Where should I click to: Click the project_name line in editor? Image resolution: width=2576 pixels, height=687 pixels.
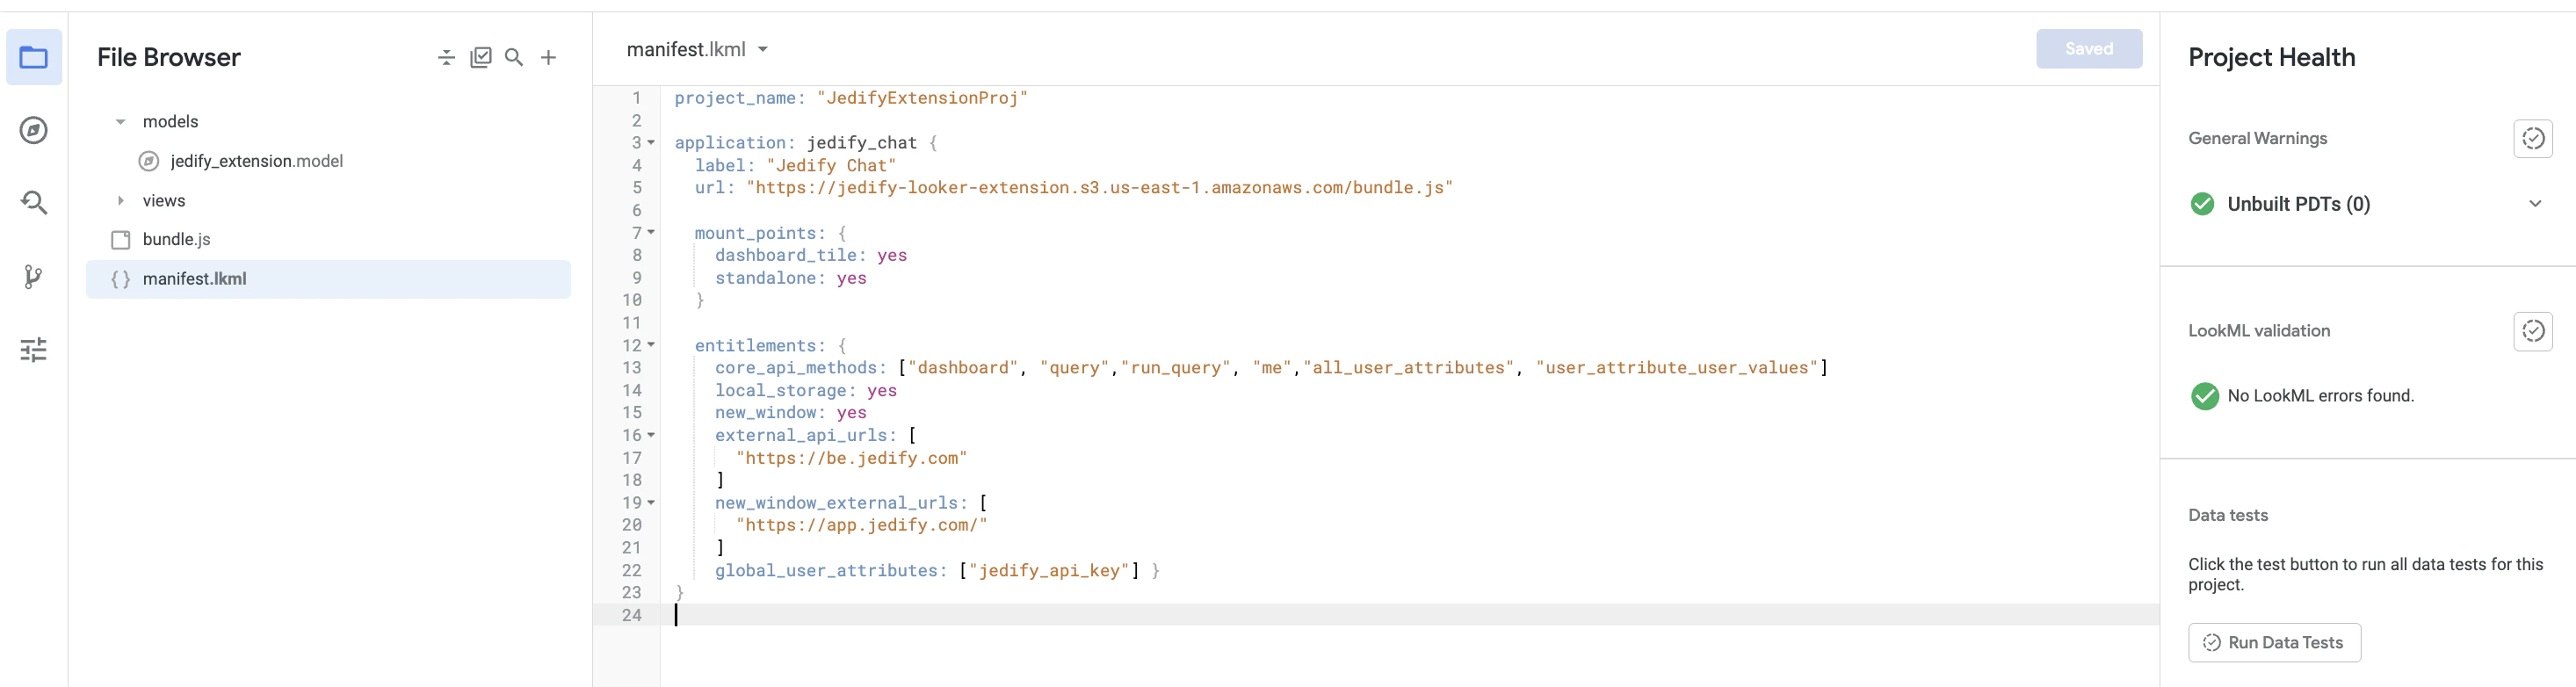pos(850,98)
